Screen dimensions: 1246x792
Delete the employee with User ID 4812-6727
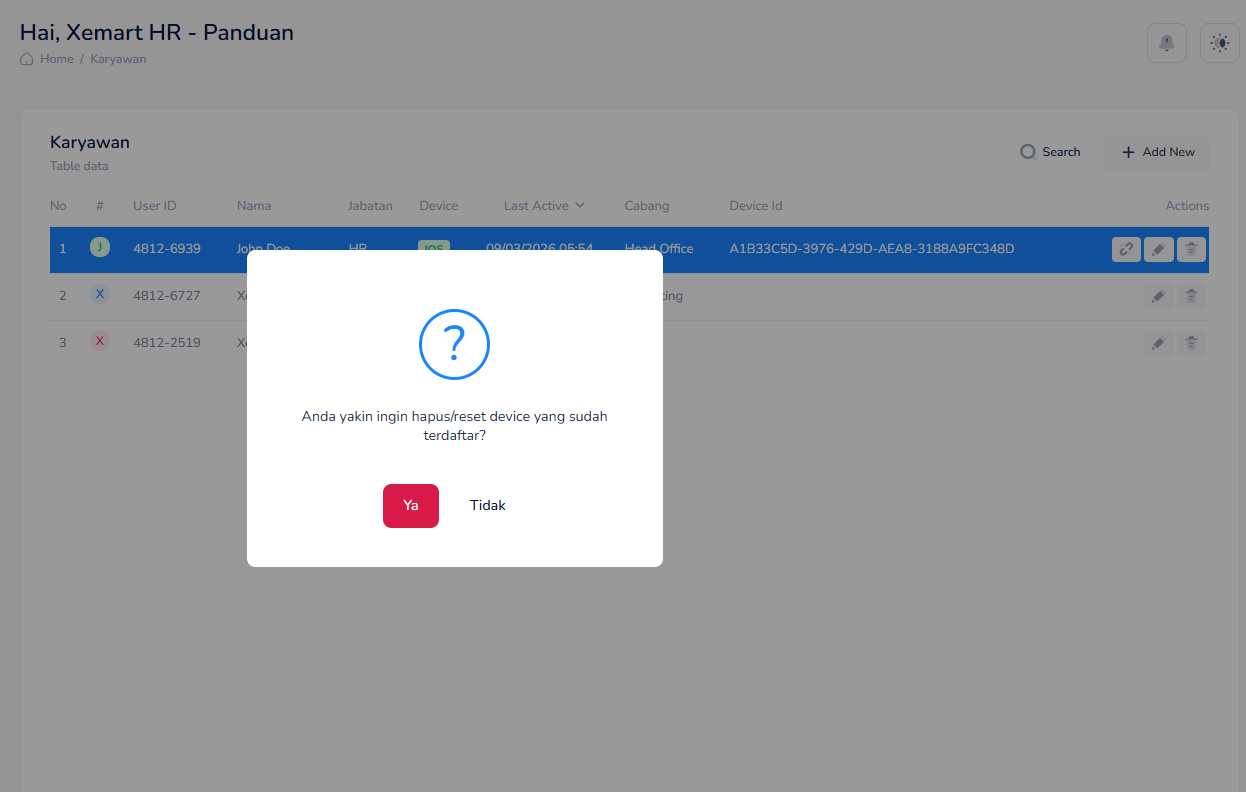coord(1191,296)
